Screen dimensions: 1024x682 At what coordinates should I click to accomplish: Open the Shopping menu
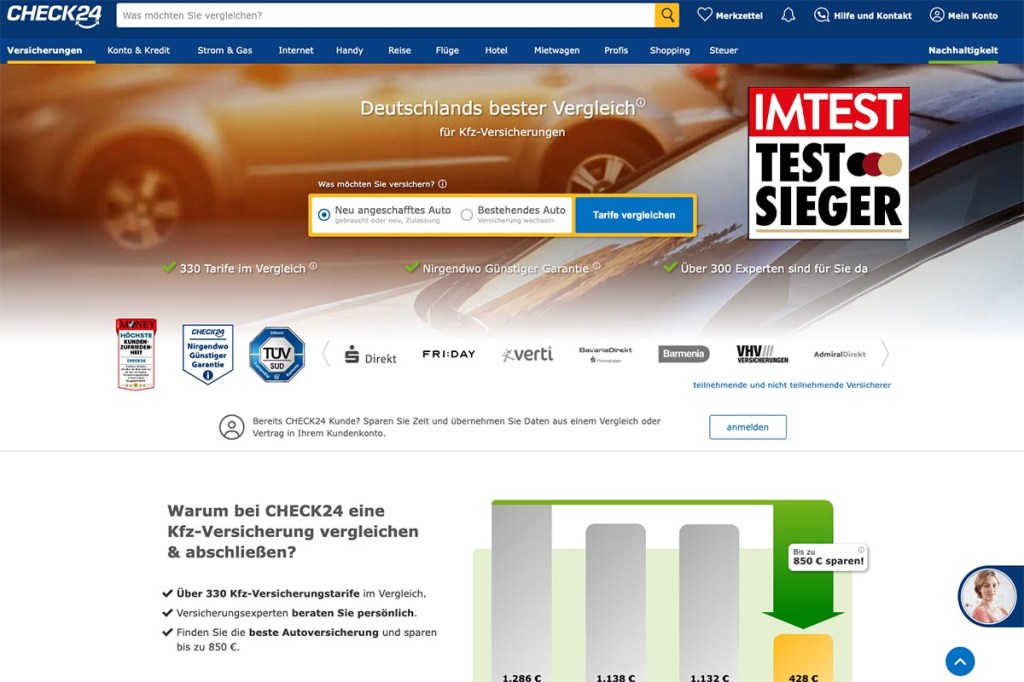[x=670, y=50]
